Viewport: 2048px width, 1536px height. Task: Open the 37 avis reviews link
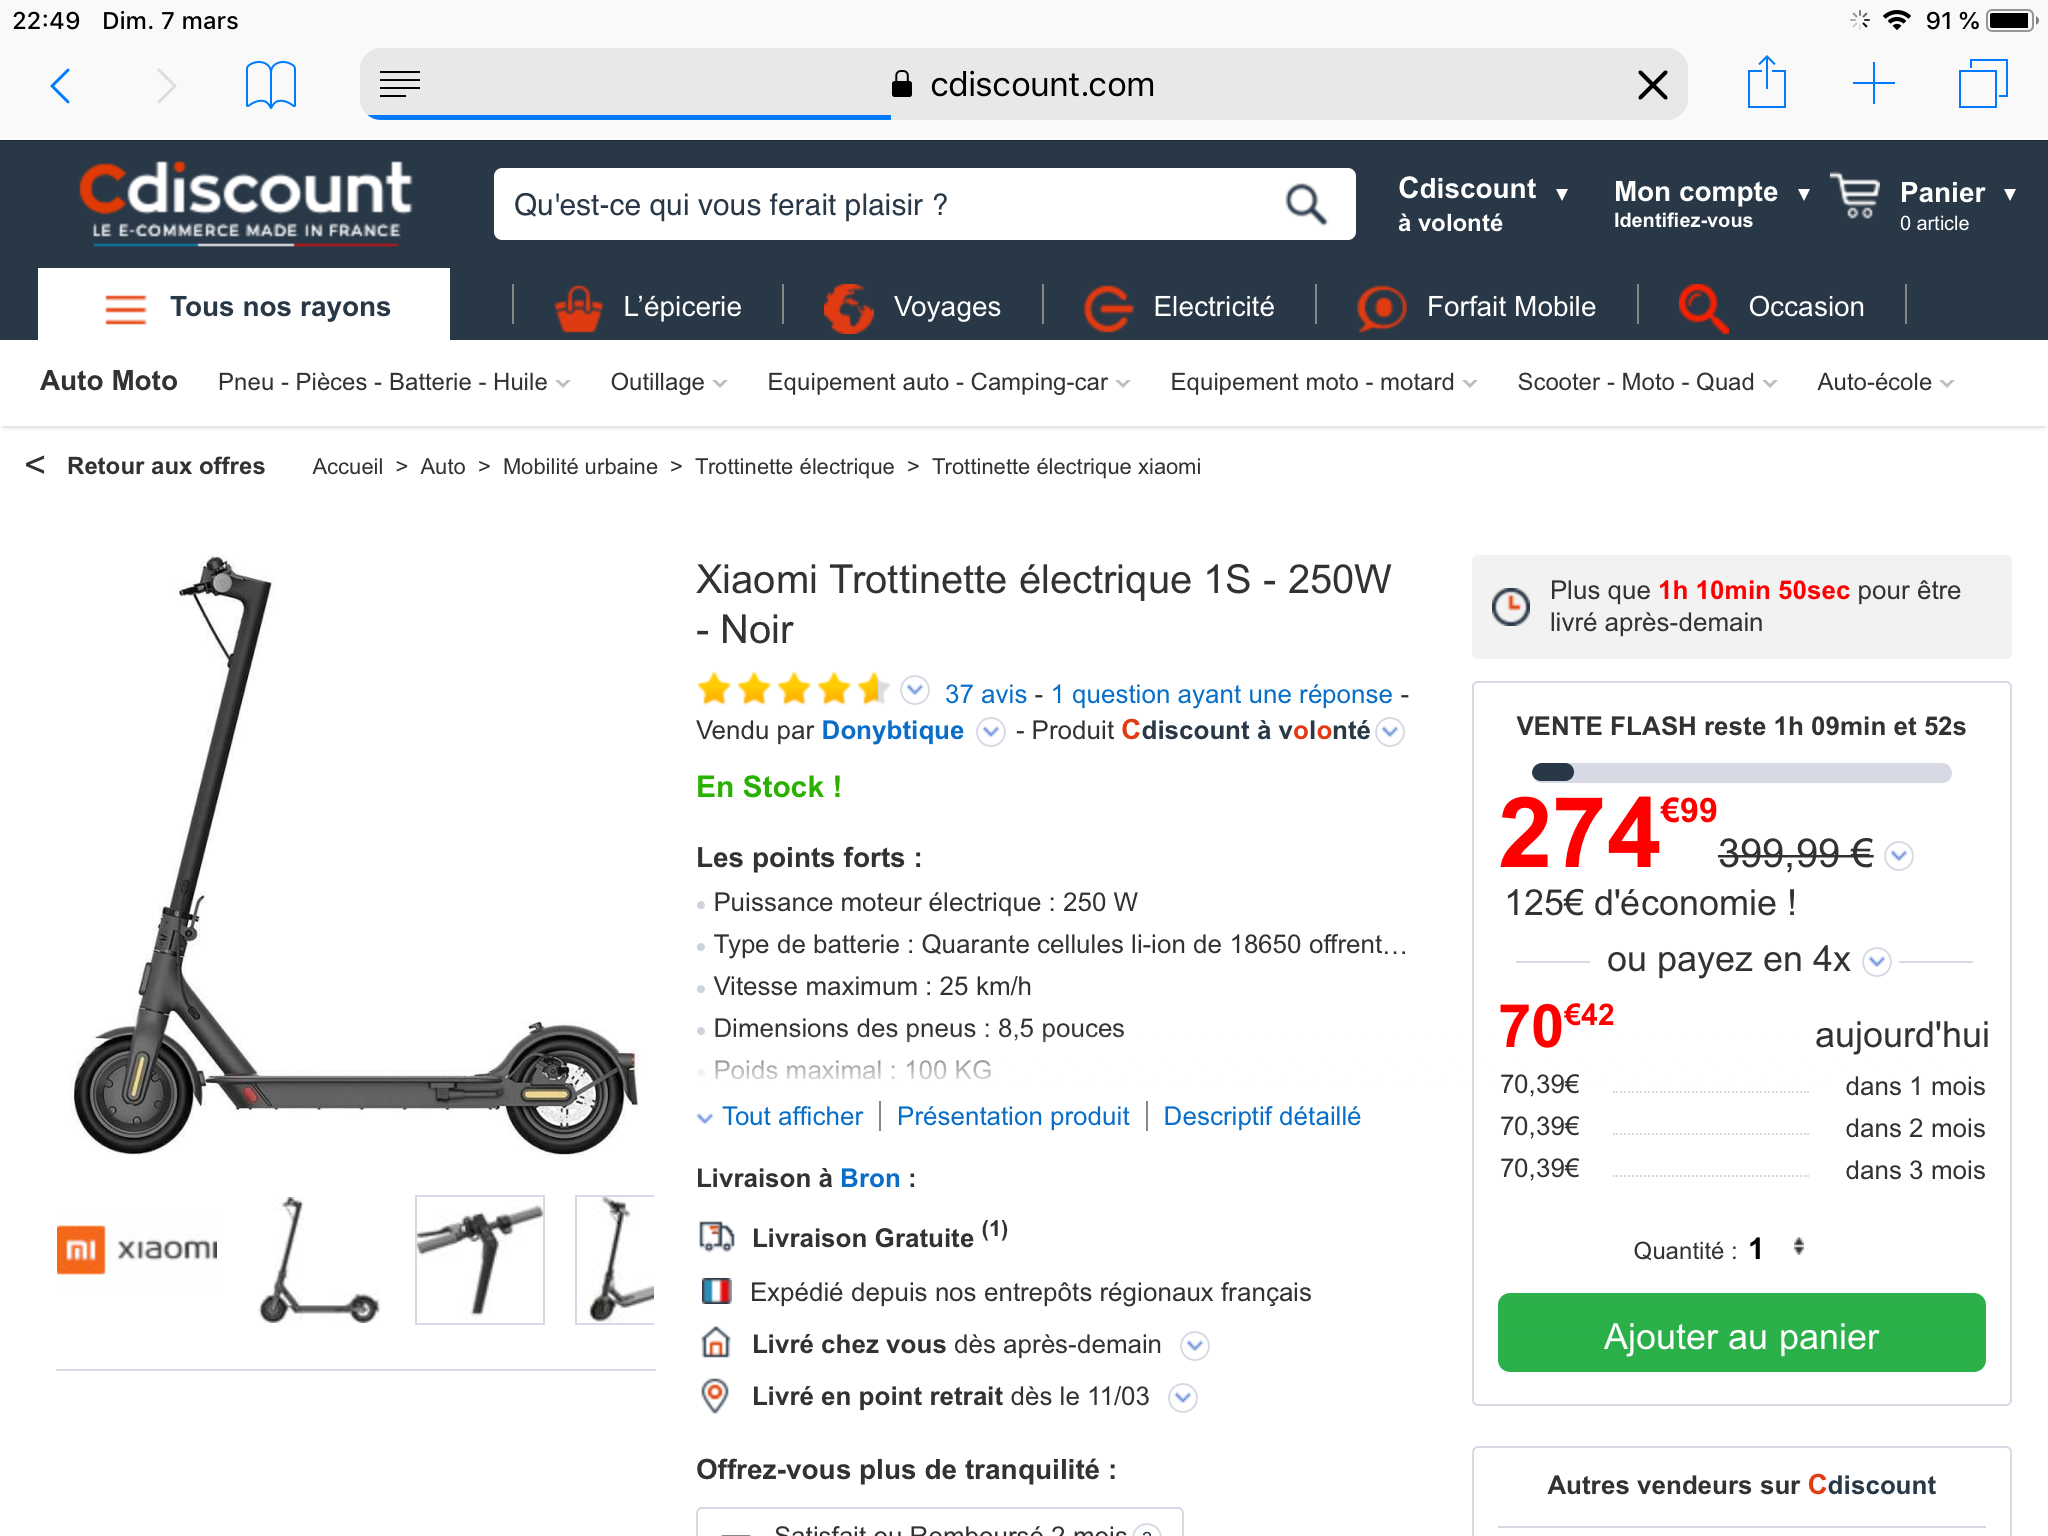[x=985, y=694]
